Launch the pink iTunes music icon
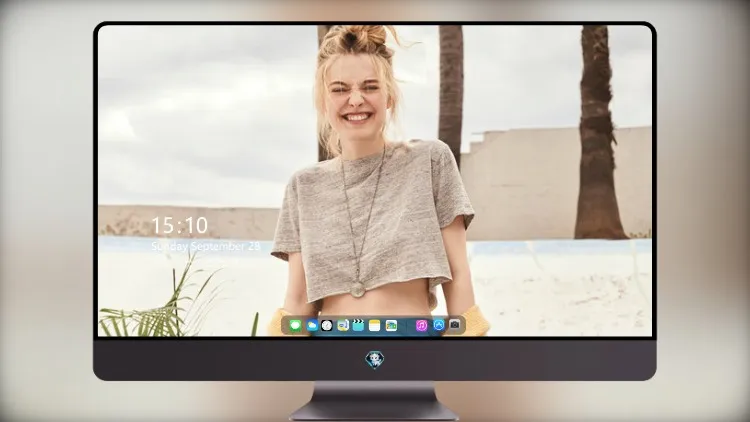Image resolution: width=750 pixels, height=422 pixels. coord(421,326)
